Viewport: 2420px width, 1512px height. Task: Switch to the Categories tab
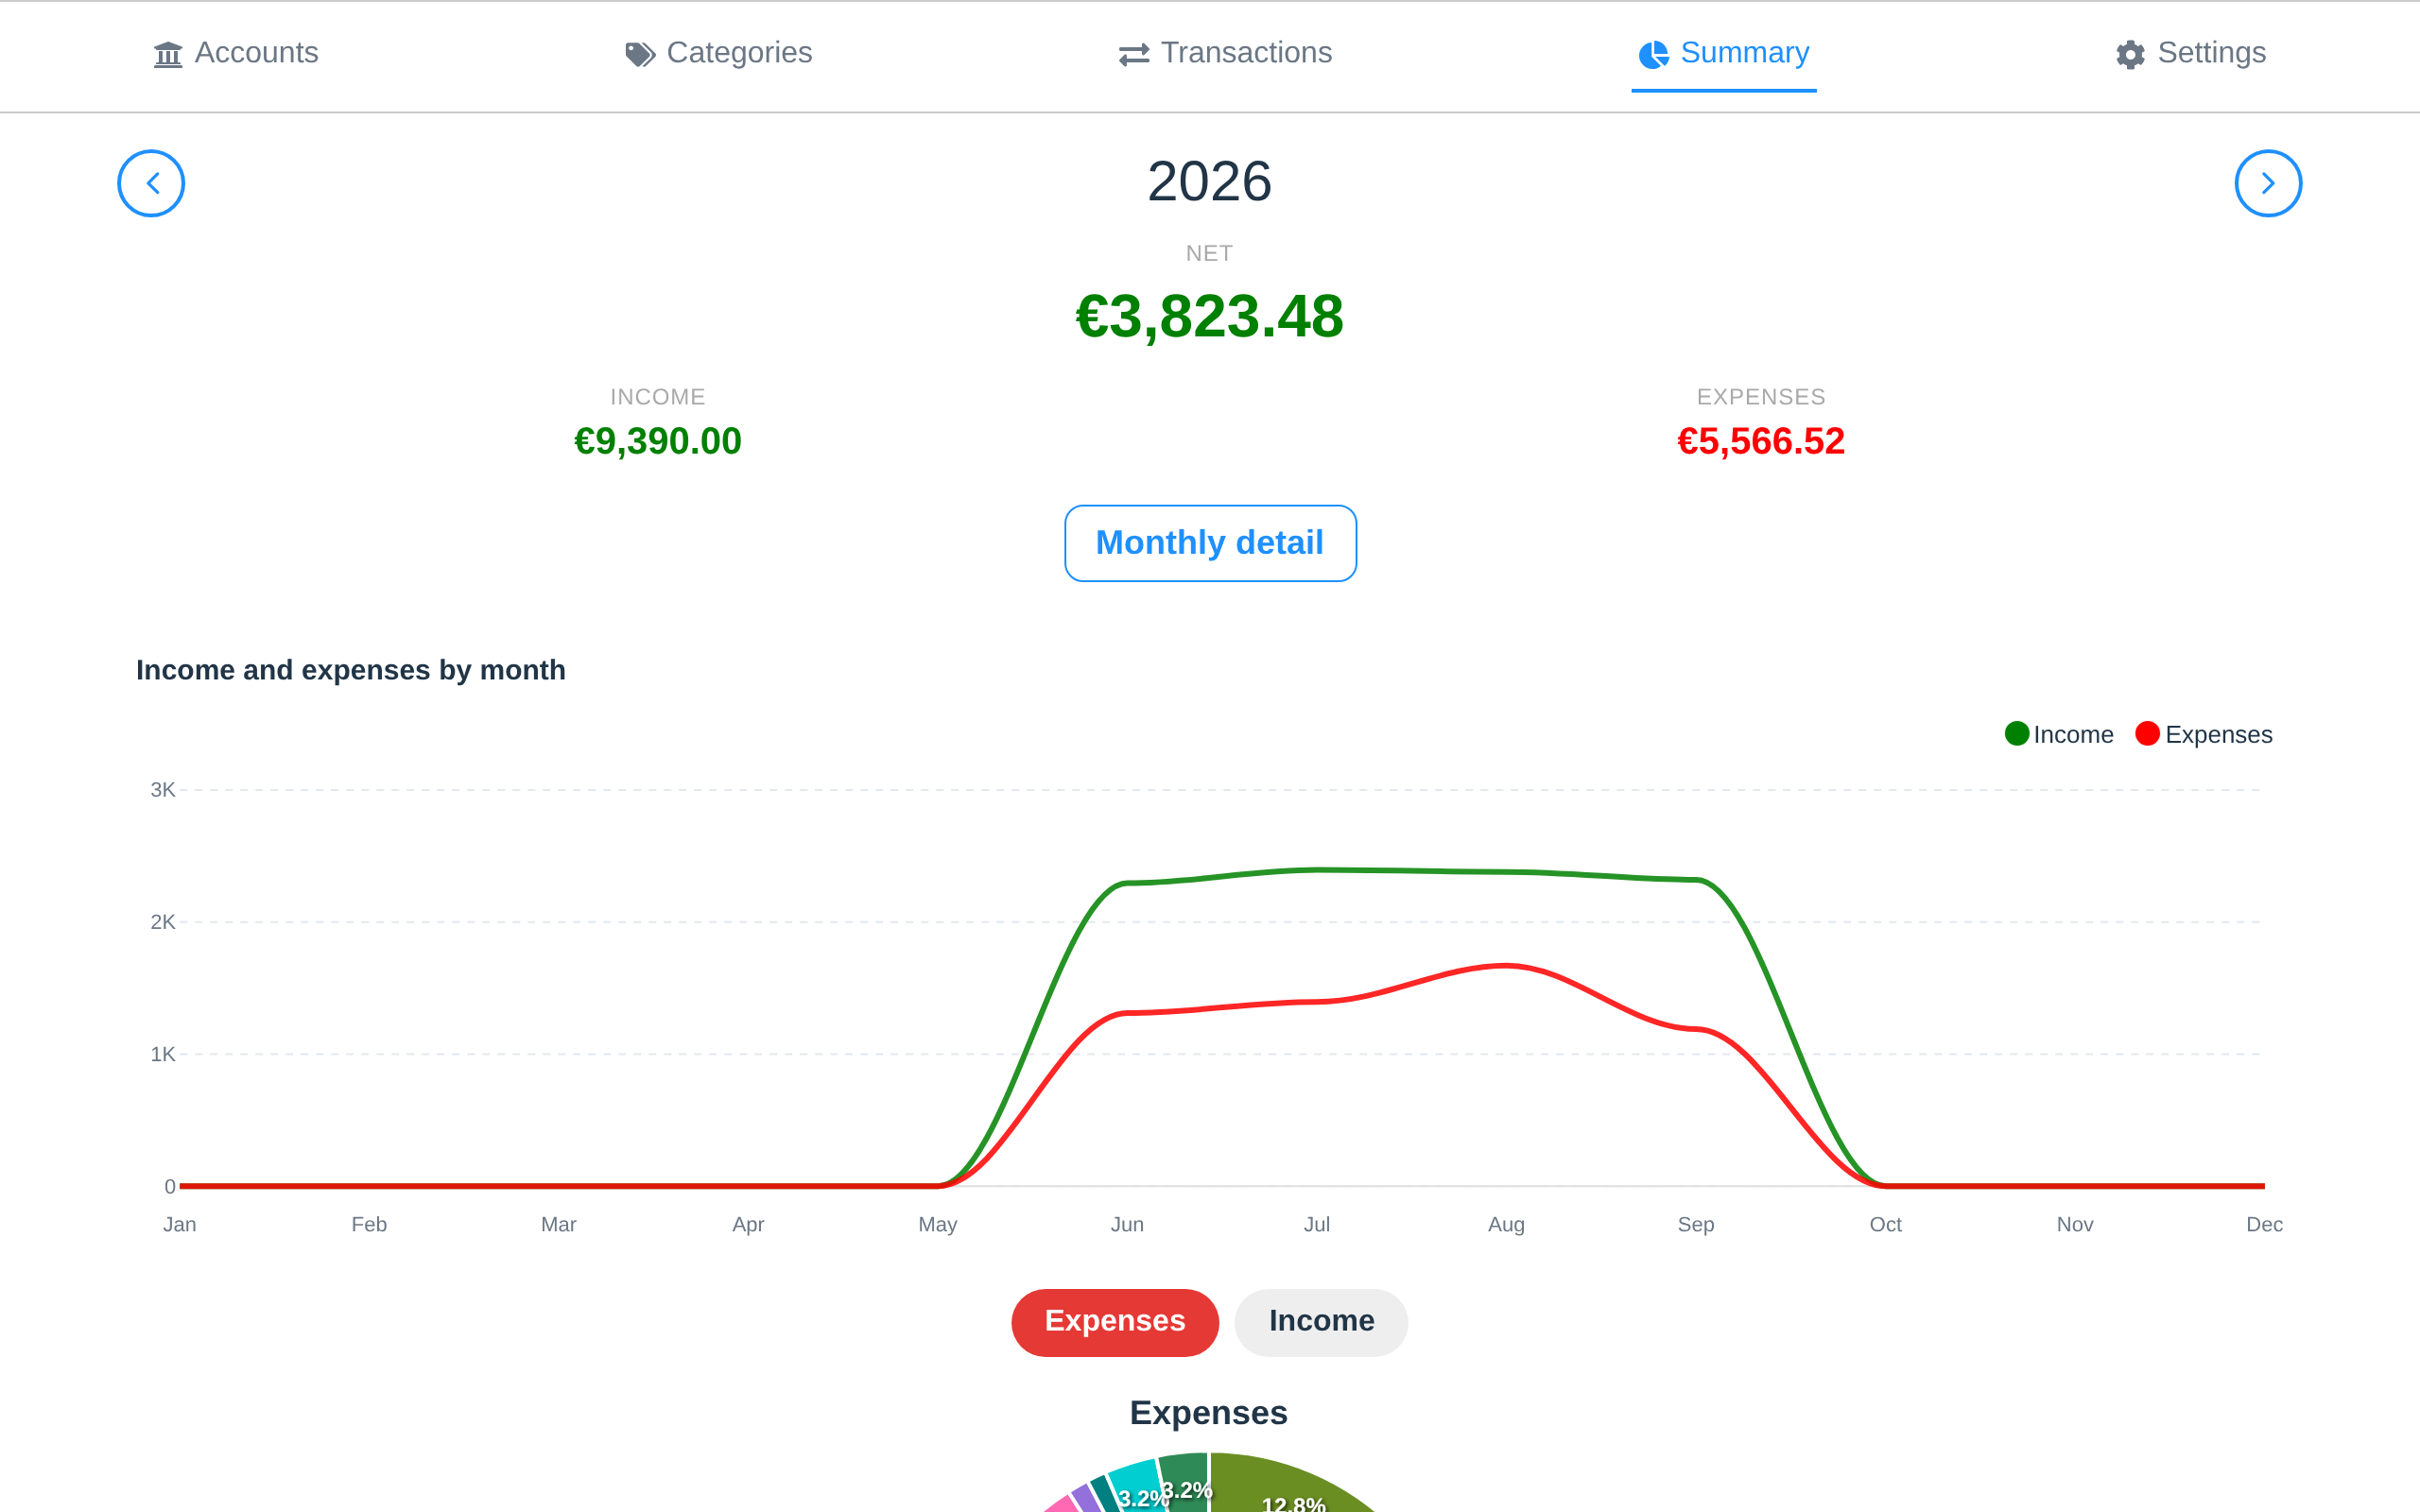718,53
